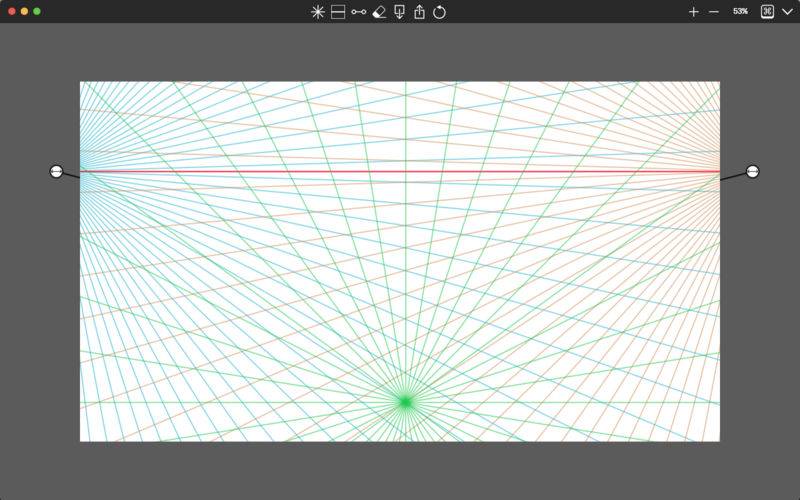Click the import download-arrow icon
Screen dimensions: 800x500
[x=399, y=12]
